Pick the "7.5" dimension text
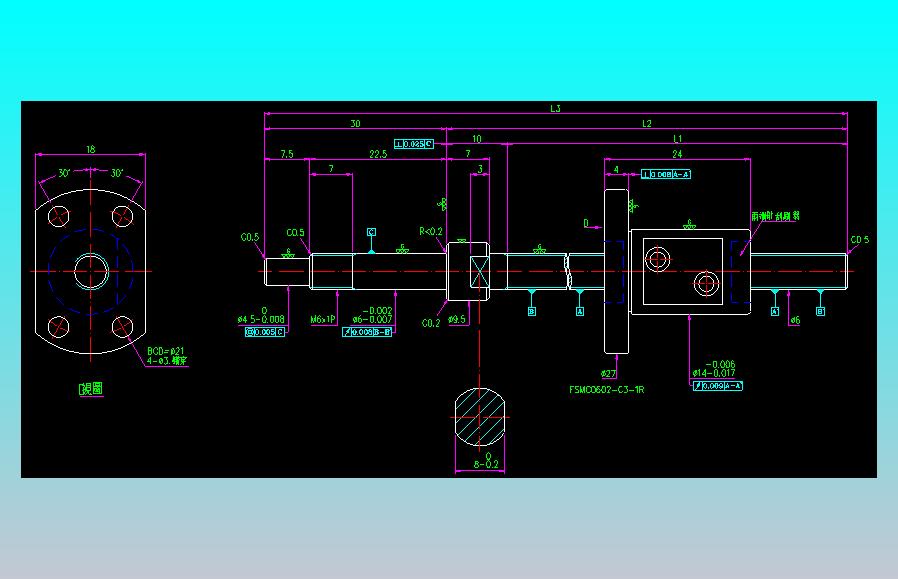 (287, 154)
